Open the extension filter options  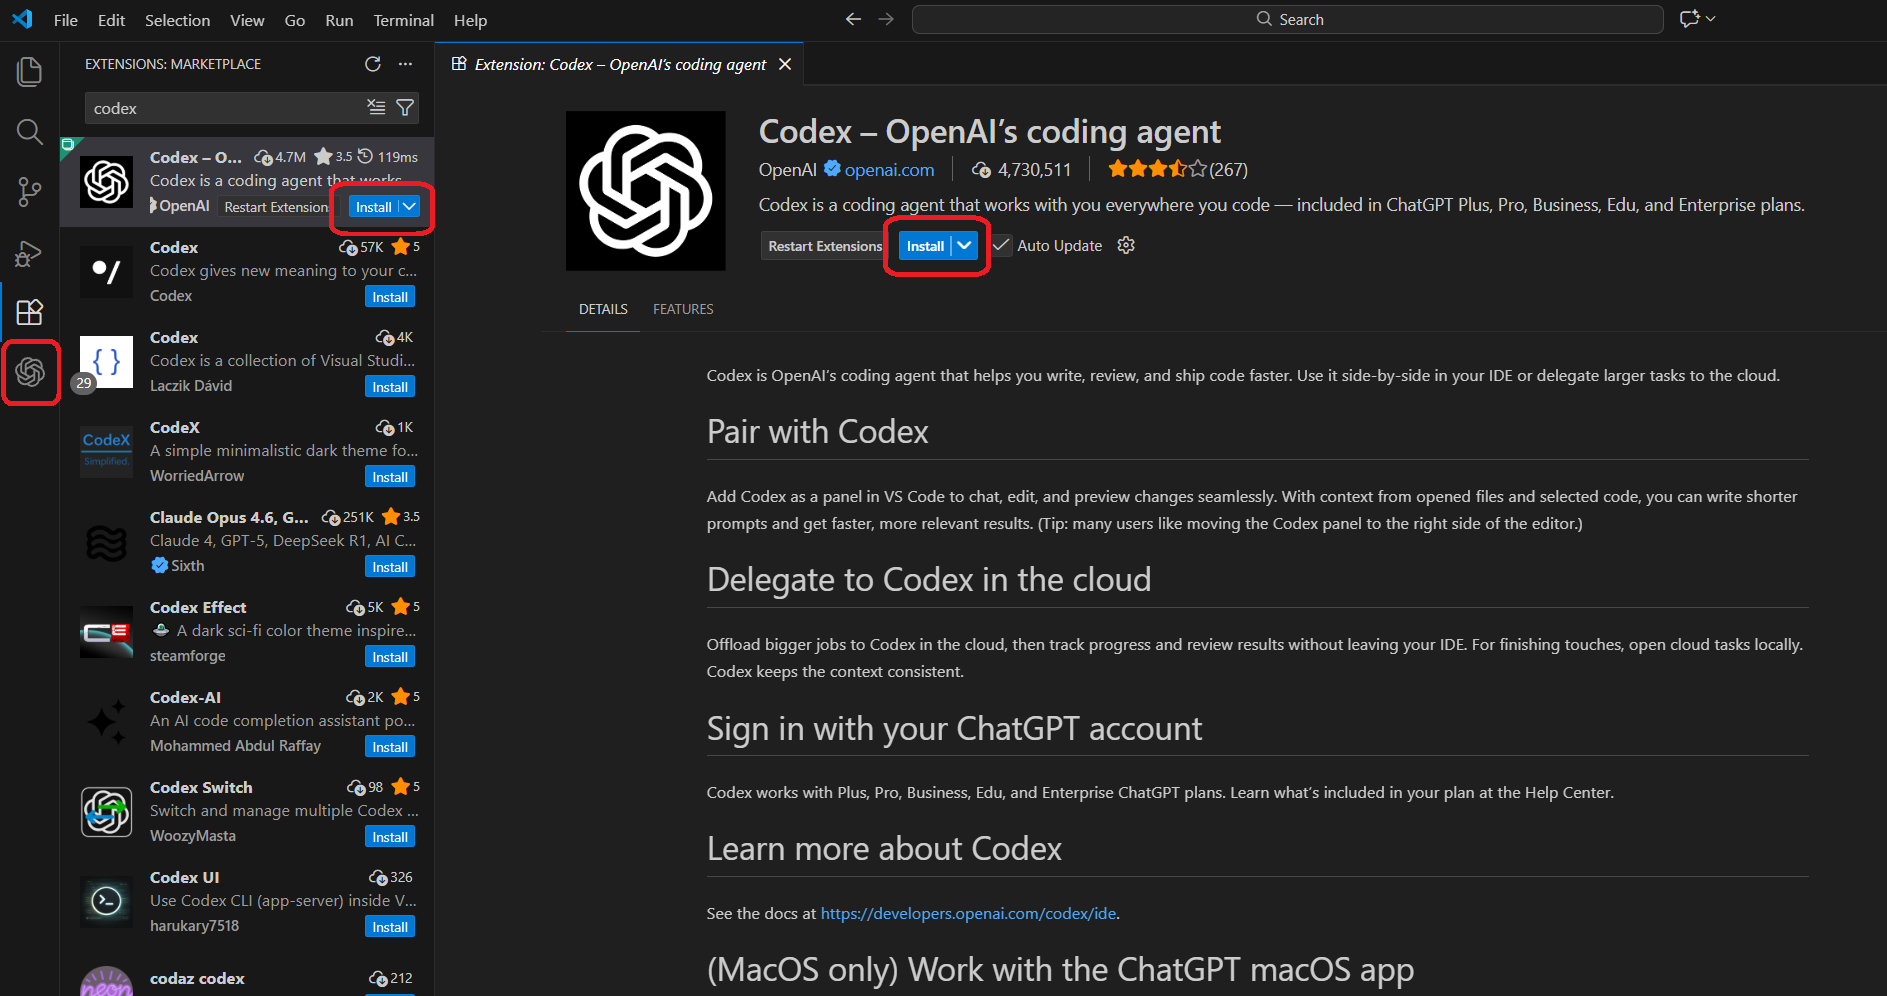[x=405, y=107]
